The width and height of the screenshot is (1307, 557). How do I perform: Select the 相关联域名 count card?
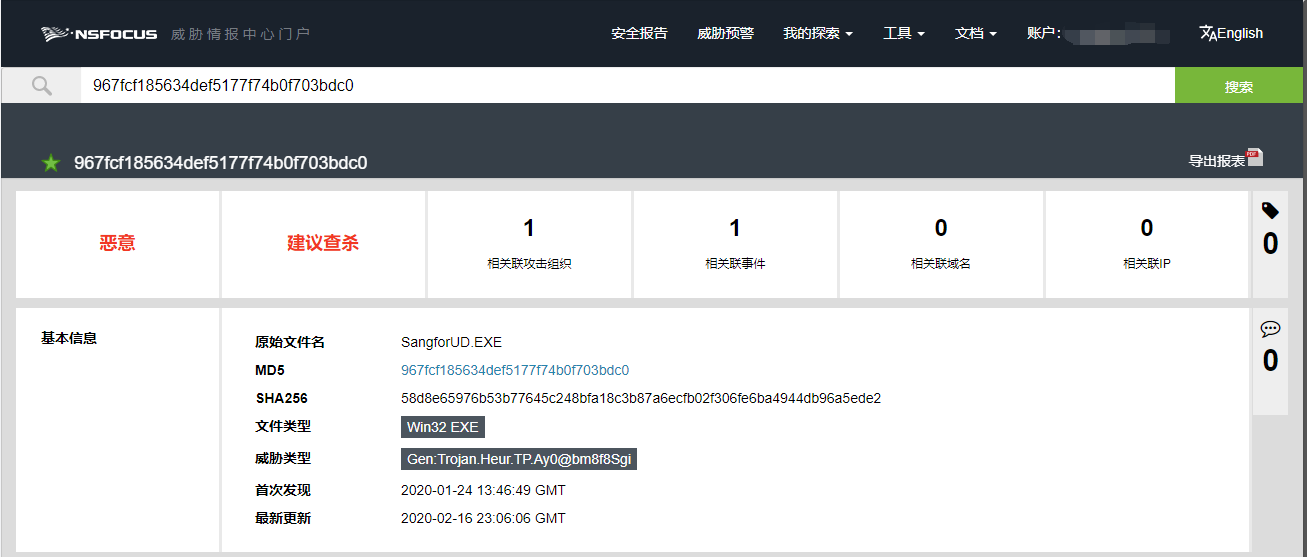[941, 244]
